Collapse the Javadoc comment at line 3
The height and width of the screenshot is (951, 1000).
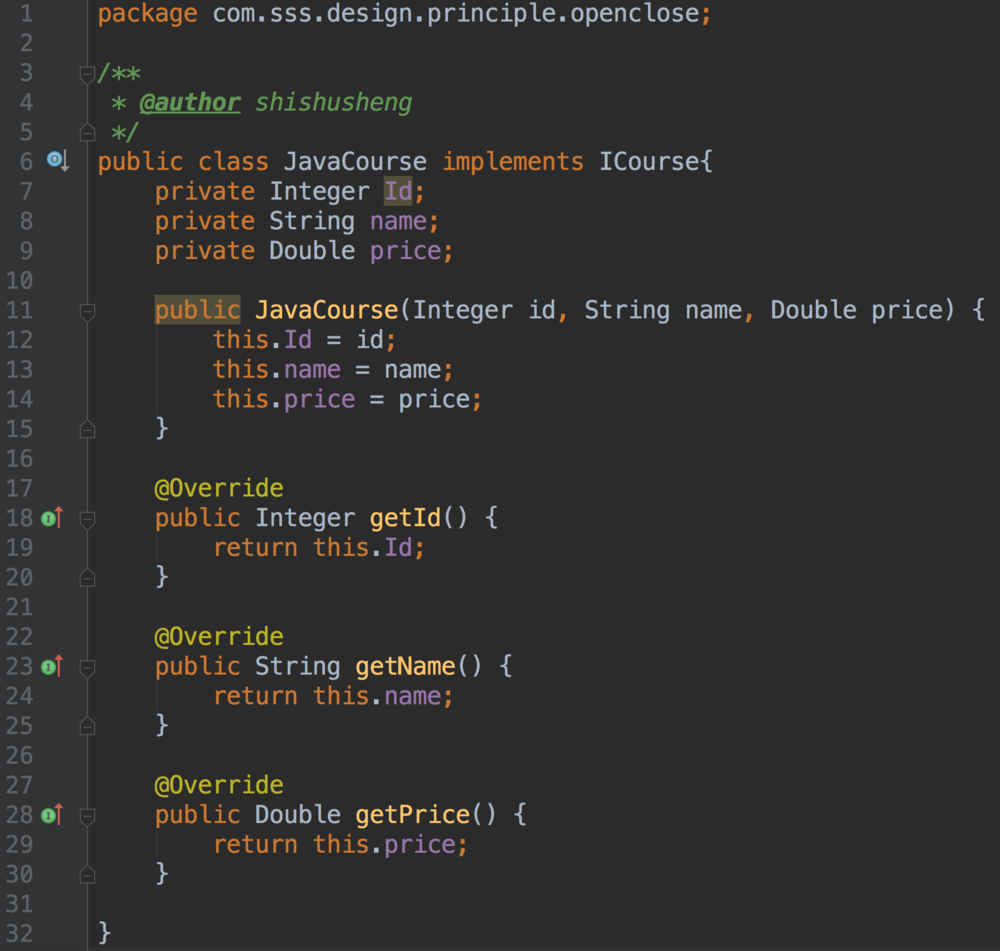point(87,75)
